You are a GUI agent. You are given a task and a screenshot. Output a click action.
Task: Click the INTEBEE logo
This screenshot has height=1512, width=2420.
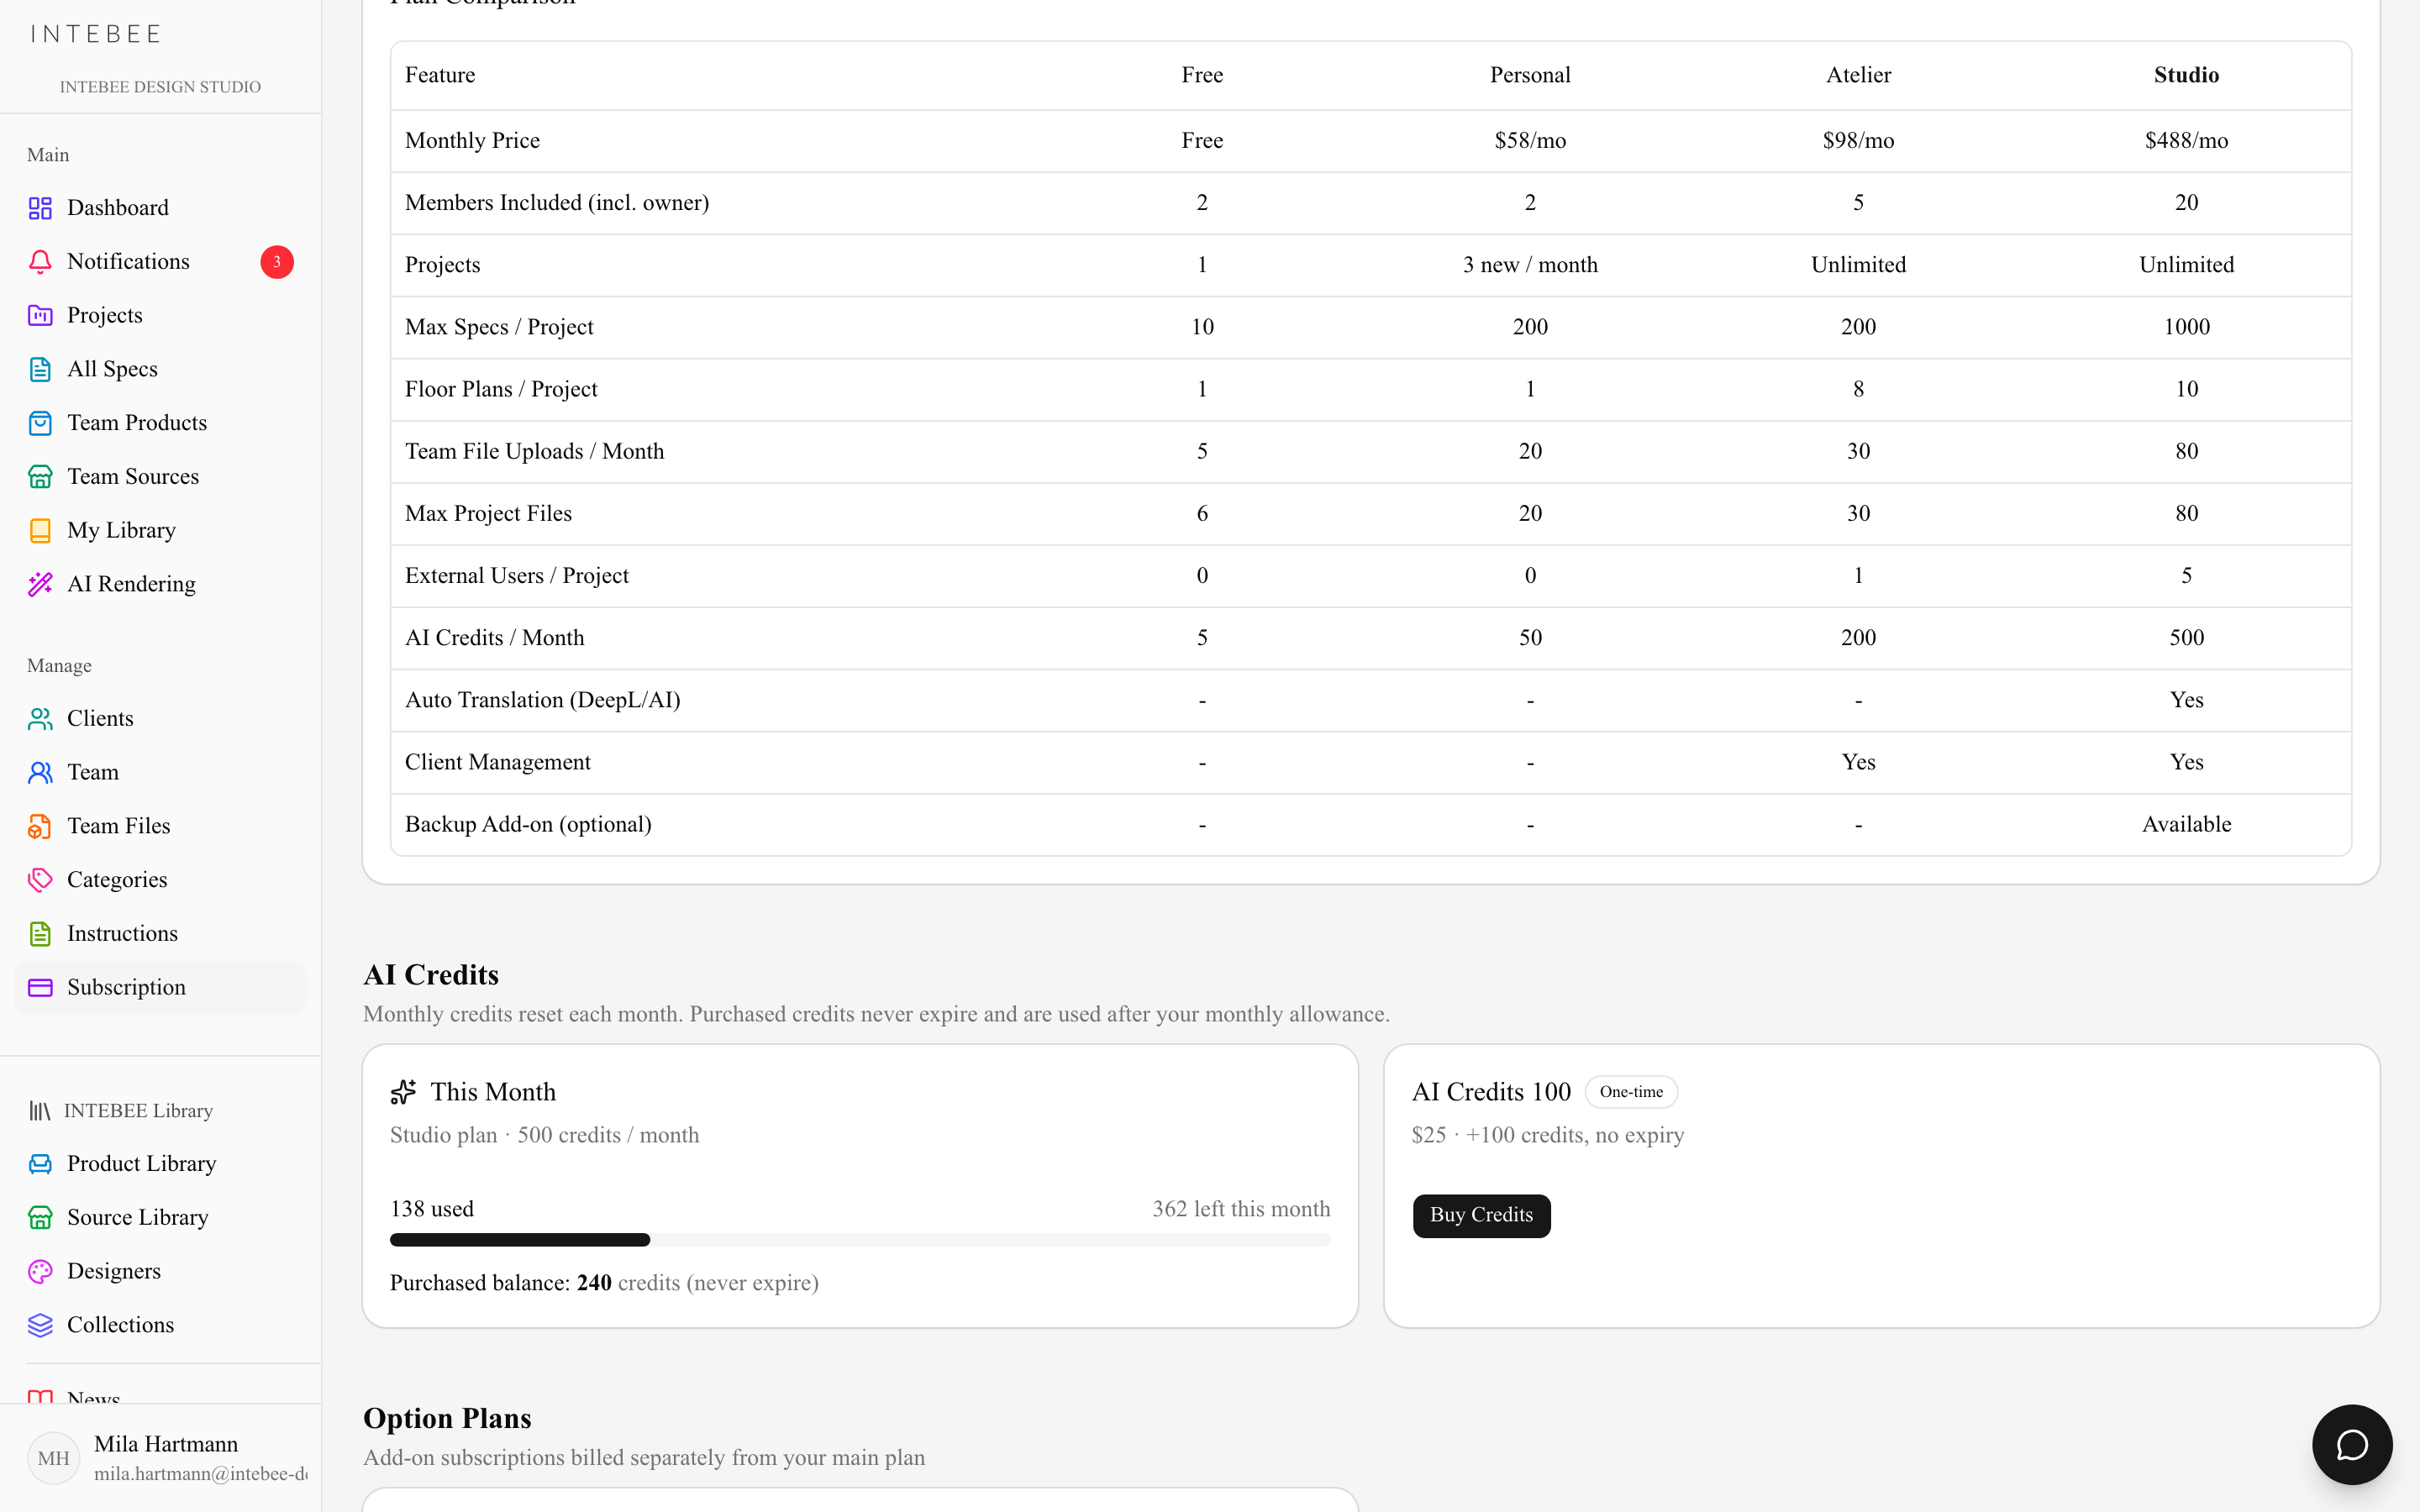(x=96, y=34)
